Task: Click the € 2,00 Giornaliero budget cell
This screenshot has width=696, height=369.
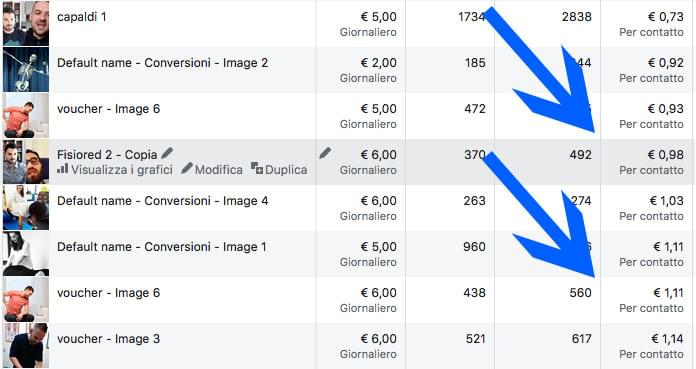Action: (x=360, y=70)
